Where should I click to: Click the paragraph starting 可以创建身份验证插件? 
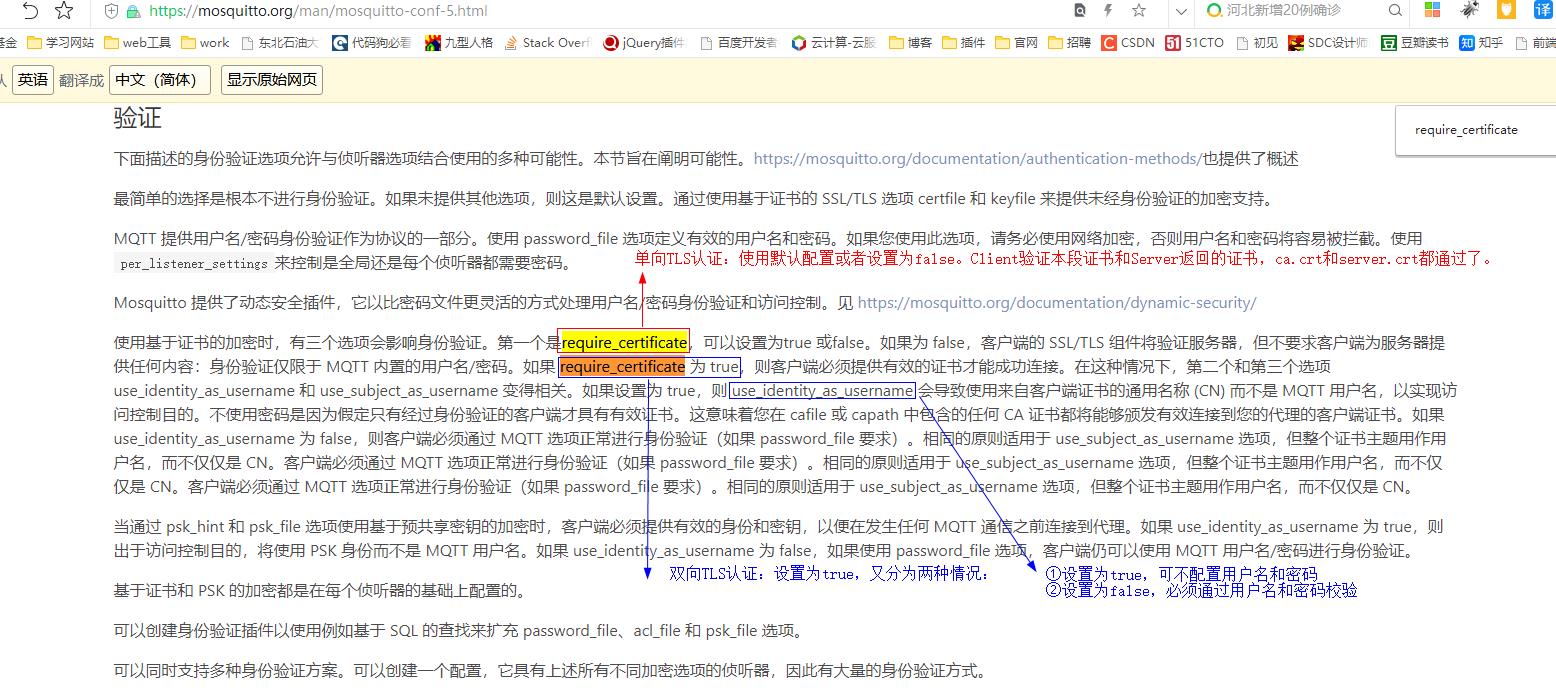coord(458,631)
